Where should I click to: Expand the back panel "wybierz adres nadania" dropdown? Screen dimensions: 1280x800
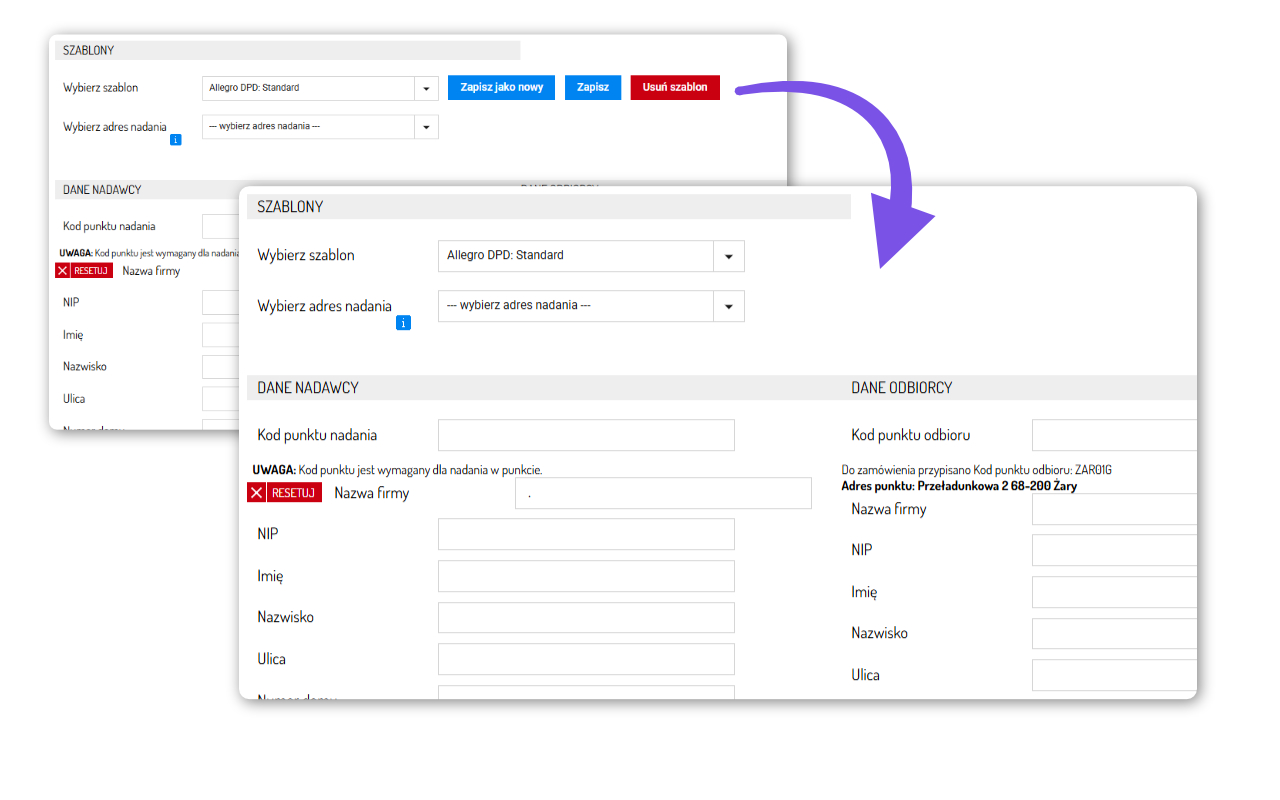[x=427, y=127]
